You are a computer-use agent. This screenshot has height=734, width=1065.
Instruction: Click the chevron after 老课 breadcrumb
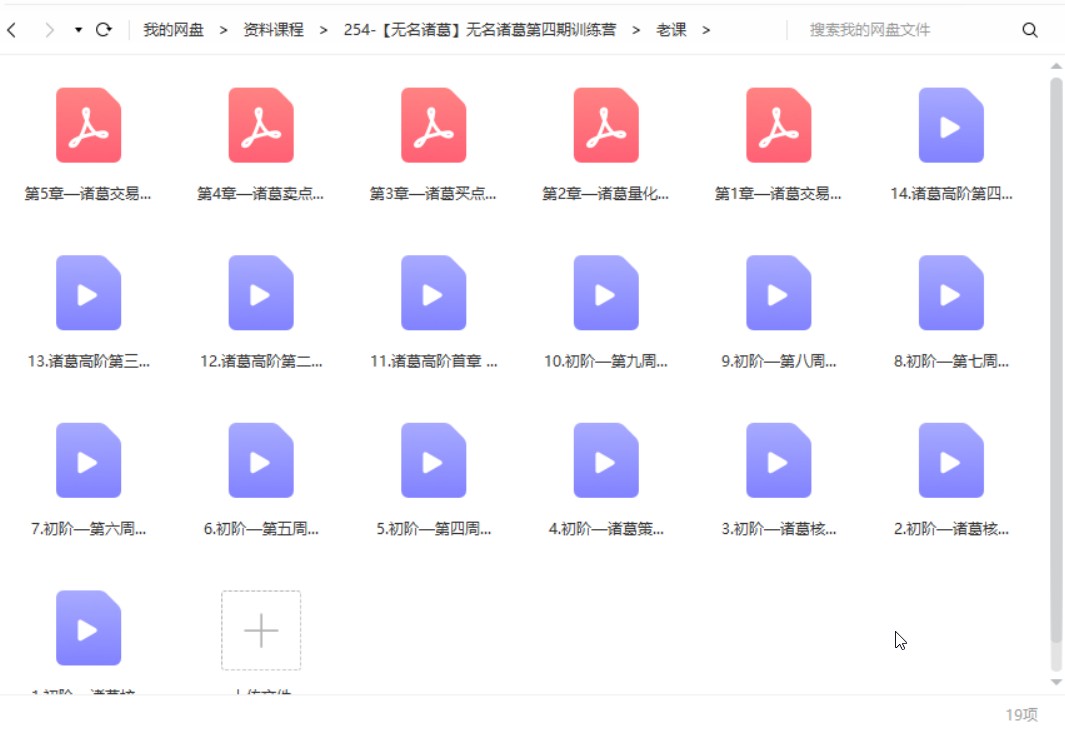tap(706, 30)
